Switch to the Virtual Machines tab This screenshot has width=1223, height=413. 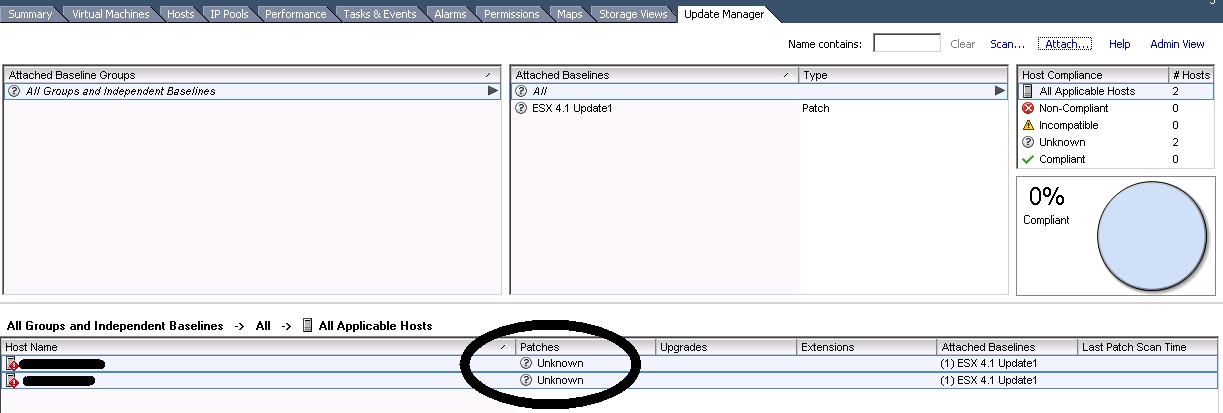coord(110,14)
